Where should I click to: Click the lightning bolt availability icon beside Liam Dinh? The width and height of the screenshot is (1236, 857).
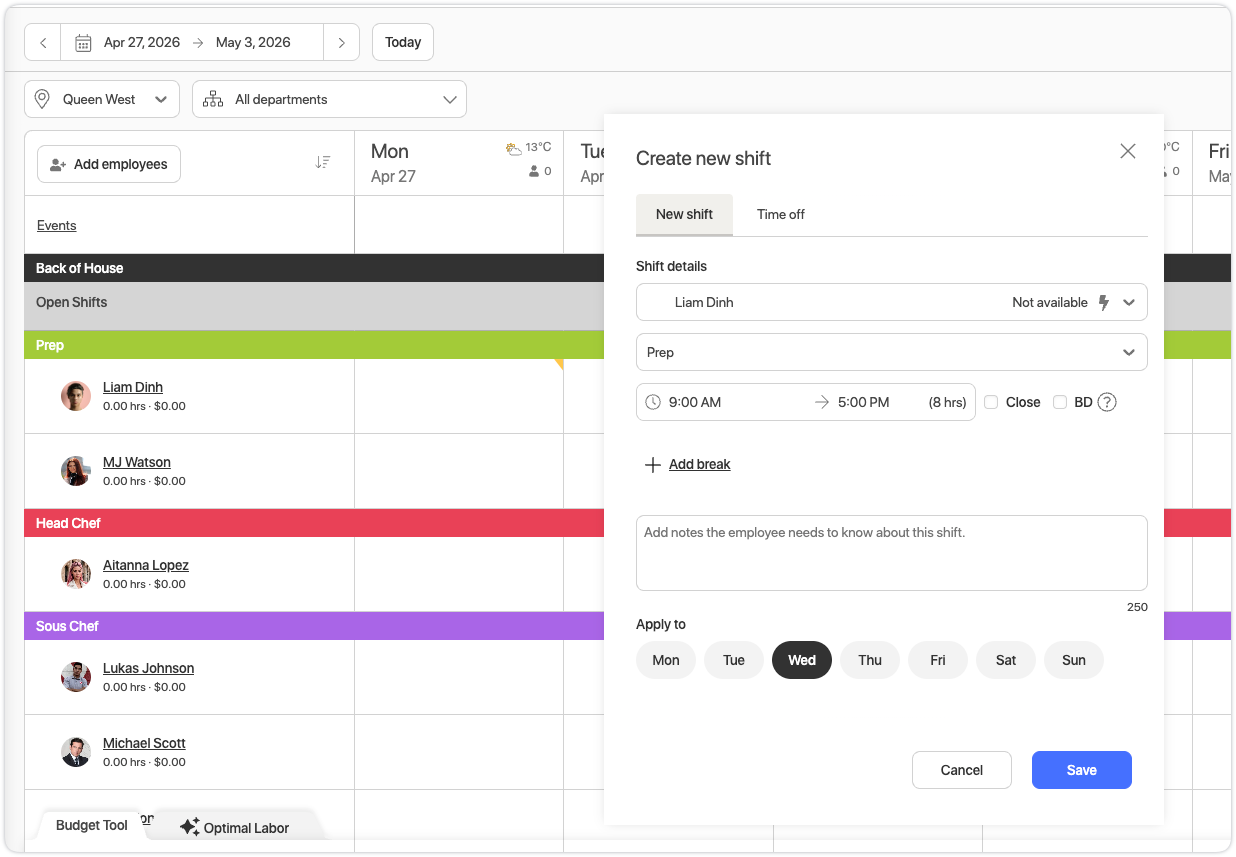[1105, 302]
